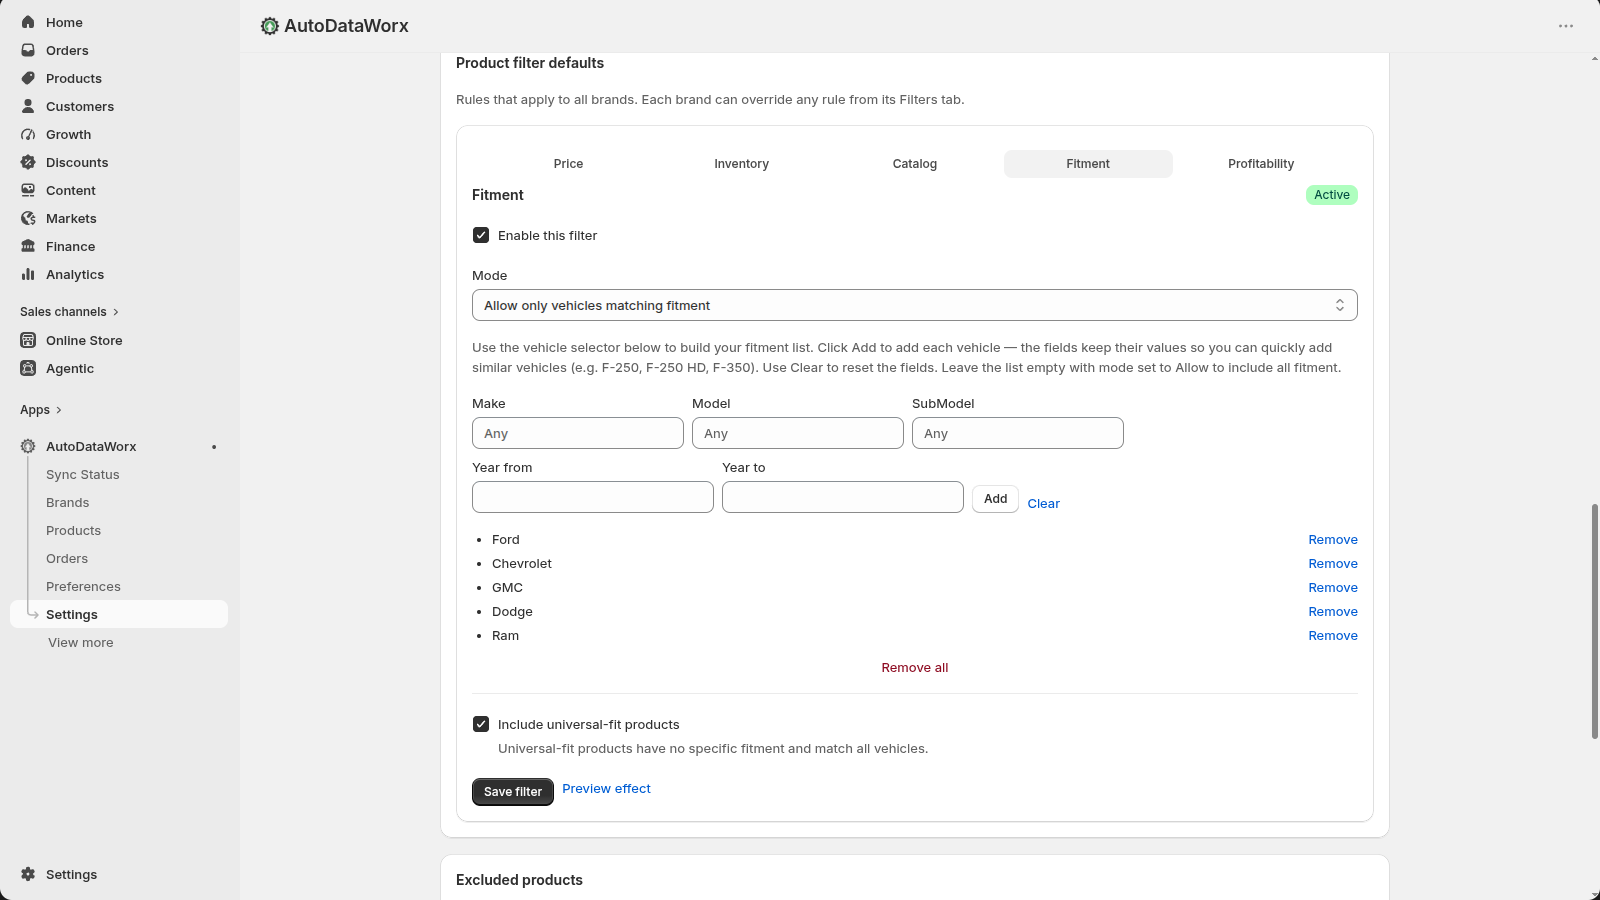
Task: Open the Mode dropdown
Action: [x=914, y=305]
